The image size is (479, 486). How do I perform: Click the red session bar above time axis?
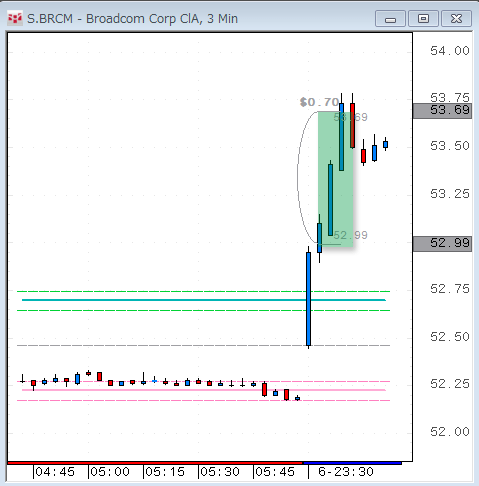coord(155,463)
